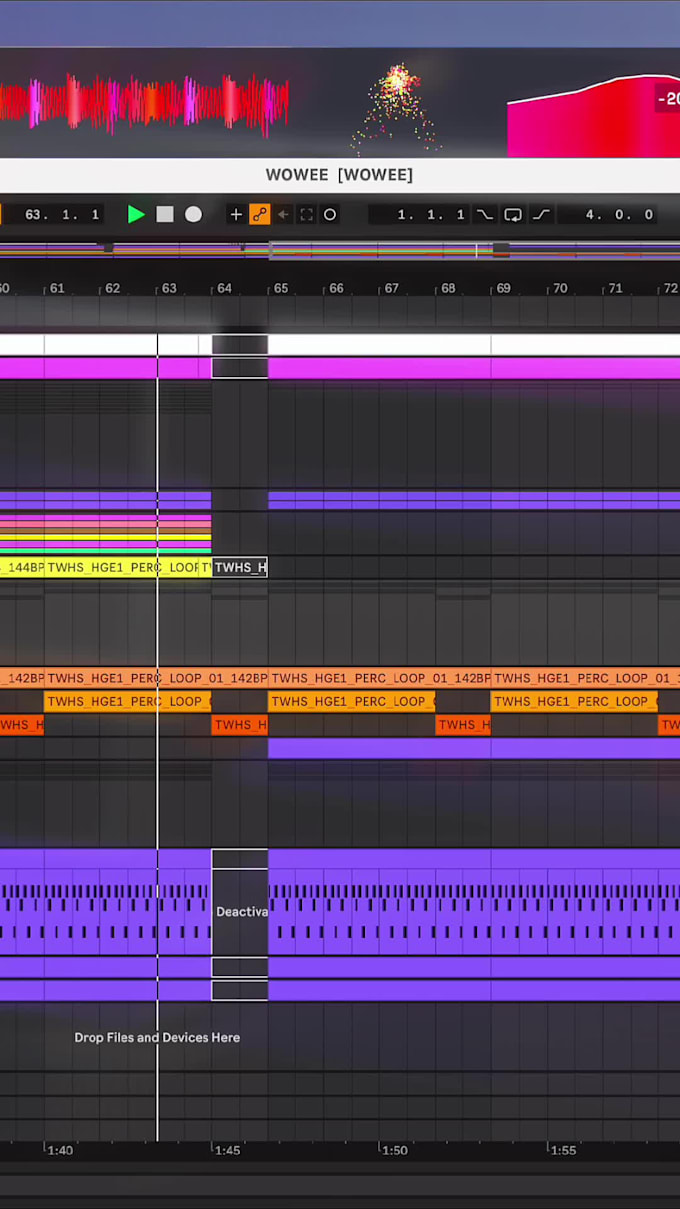This screenshot has width=680, height=1209.
Task: Click bar 68 in the beat ruler
Action: [448, 288]
